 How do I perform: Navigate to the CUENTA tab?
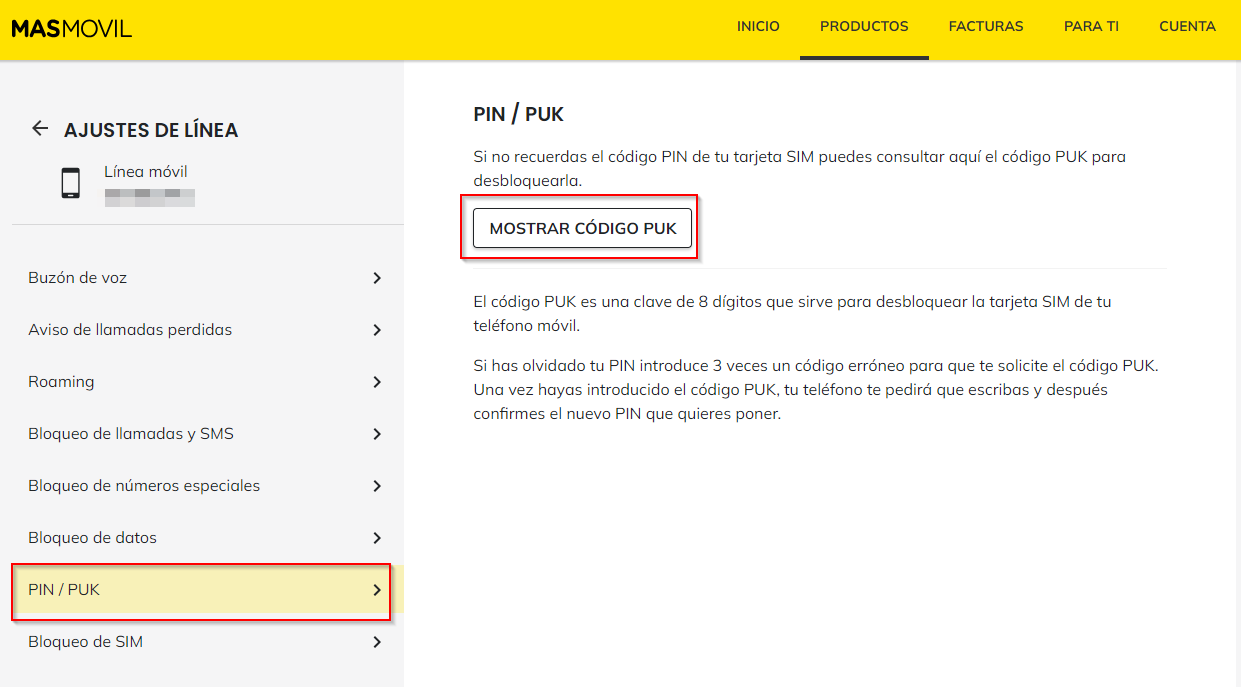(x=1187, y=27)
